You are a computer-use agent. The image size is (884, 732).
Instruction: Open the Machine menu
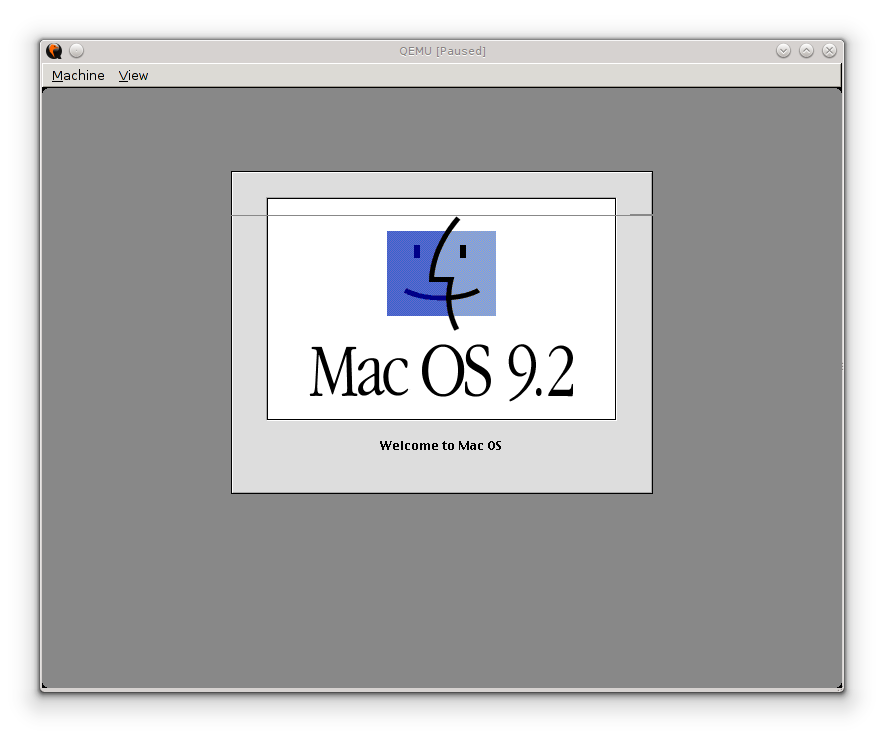coord(78,76)
